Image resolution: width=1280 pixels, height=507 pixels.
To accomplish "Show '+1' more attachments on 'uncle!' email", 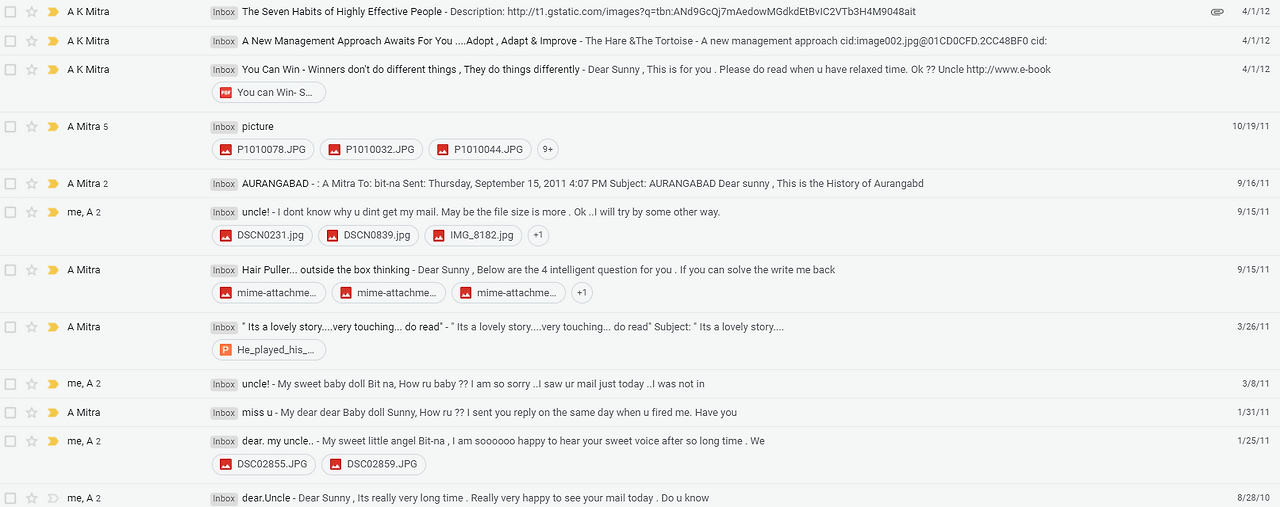I will 538,236.
